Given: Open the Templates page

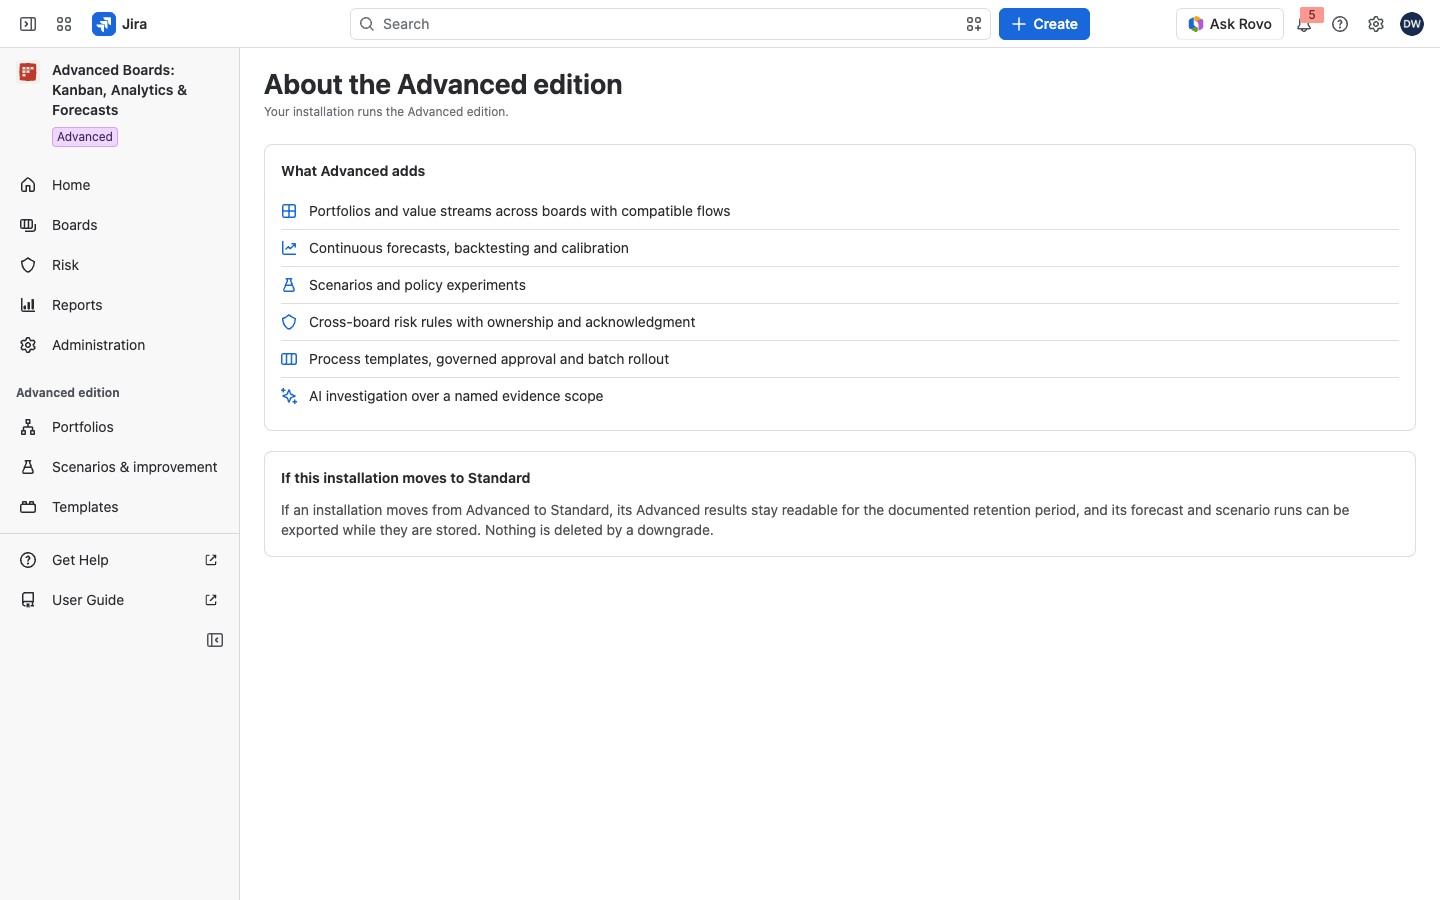Looking at the screenshot, I should [120, 507].
